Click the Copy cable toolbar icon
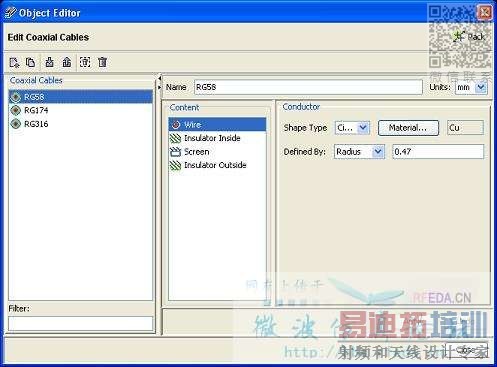 30,62
